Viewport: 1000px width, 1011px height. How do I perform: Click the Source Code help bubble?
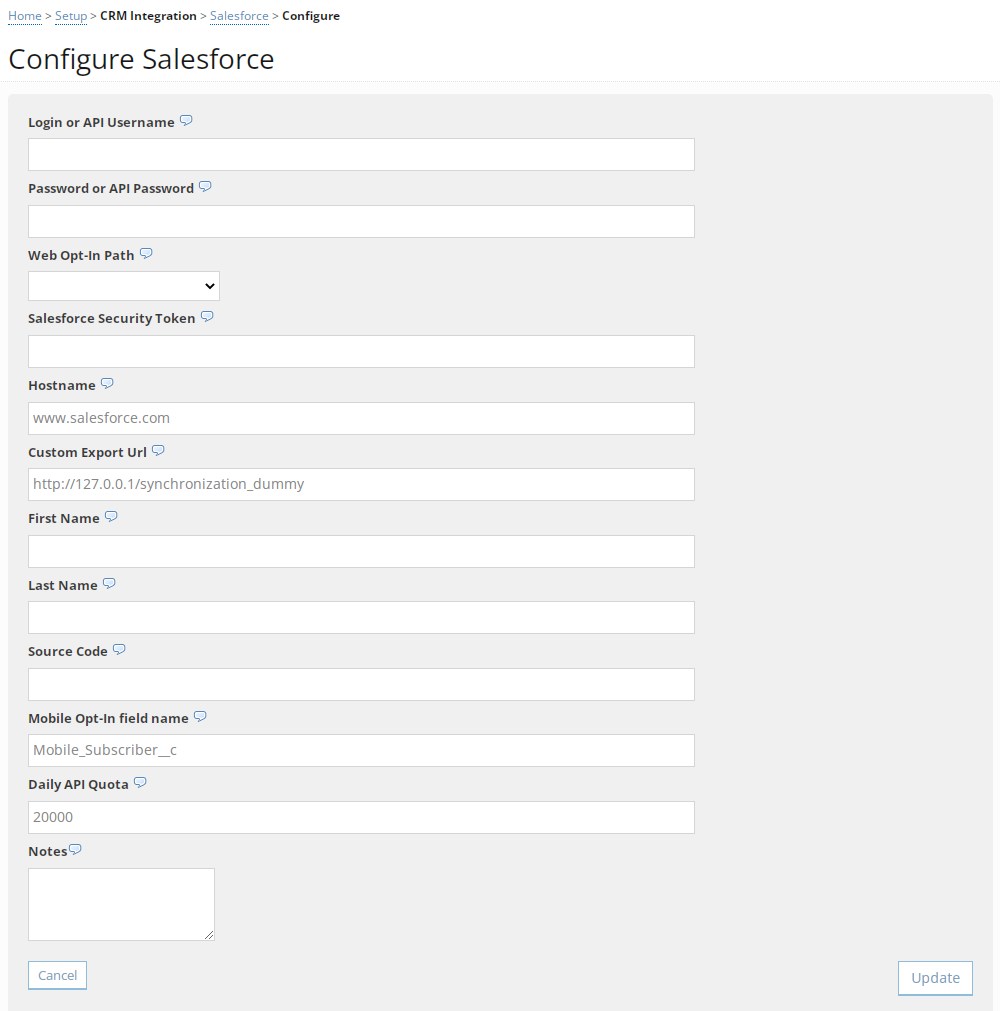(119, 649)
